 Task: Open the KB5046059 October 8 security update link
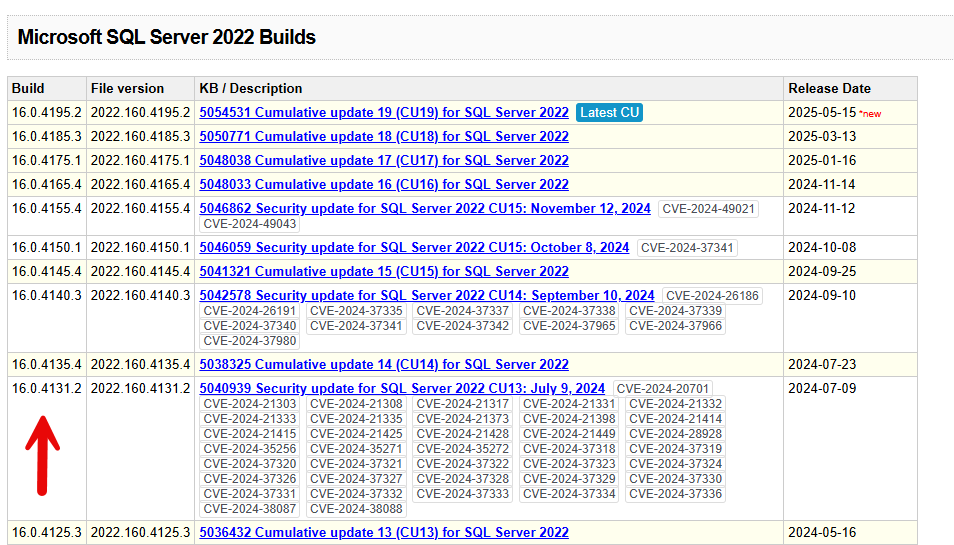click(x=414, y=247)
